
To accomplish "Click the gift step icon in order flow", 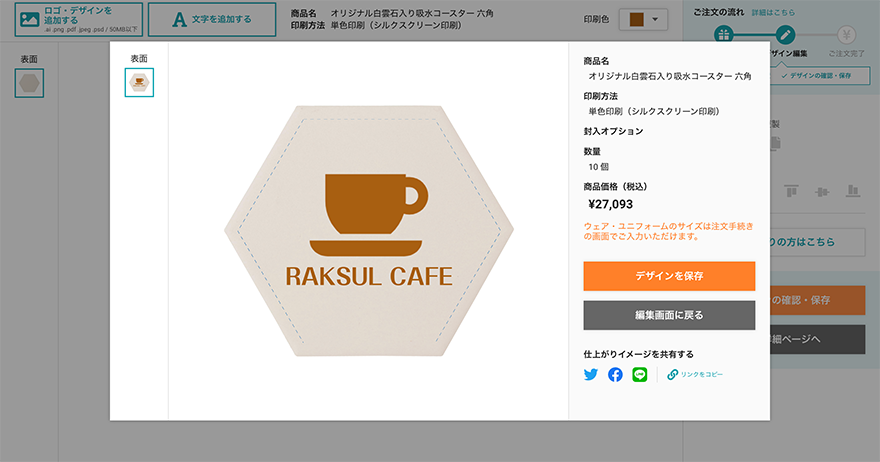I will pos(724,35).
